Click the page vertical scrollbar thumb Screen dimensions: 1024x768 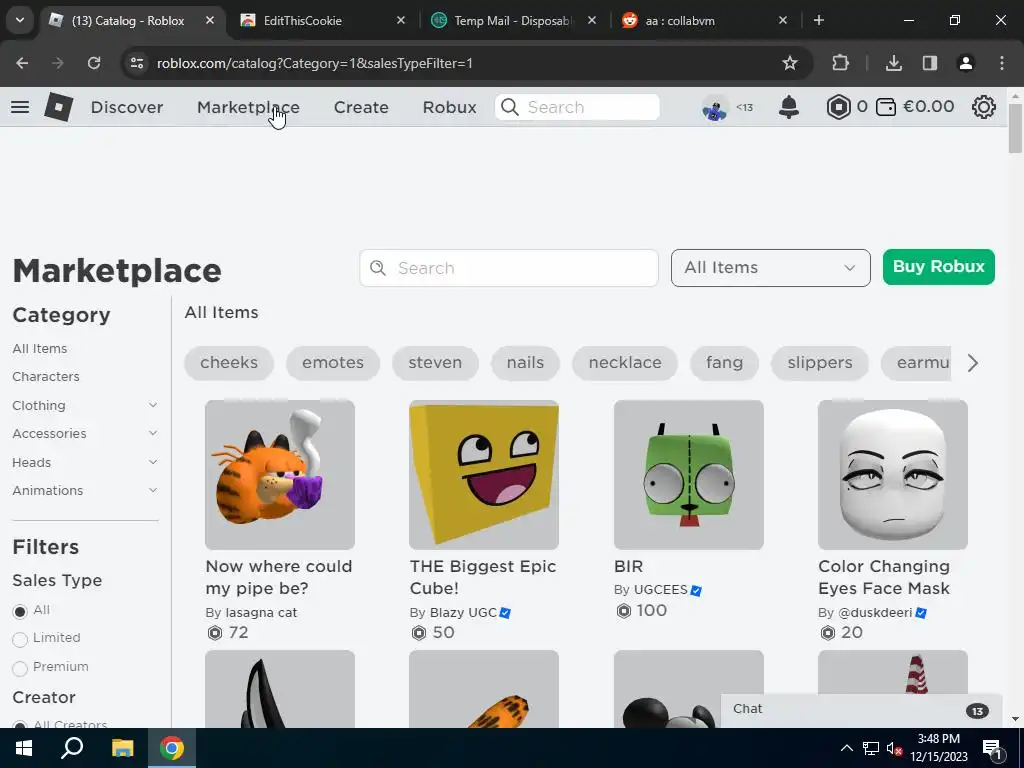point(1015,129)
